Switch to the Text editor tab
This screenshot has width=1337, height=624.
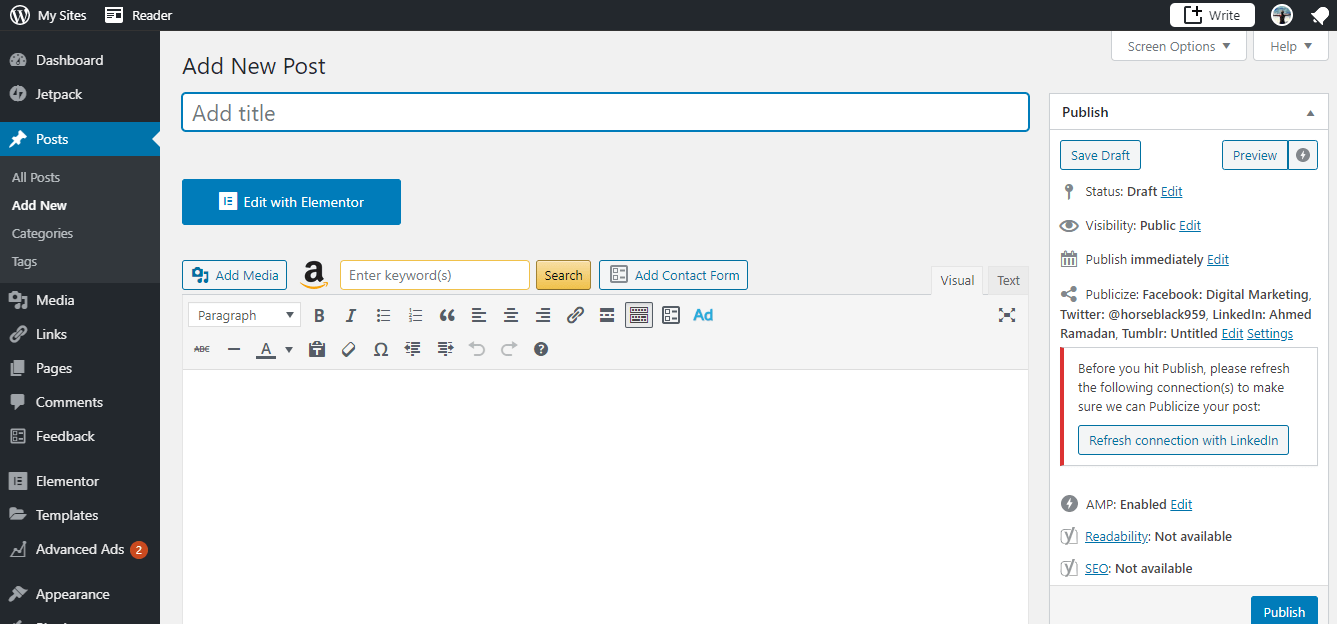point(1008,281)
